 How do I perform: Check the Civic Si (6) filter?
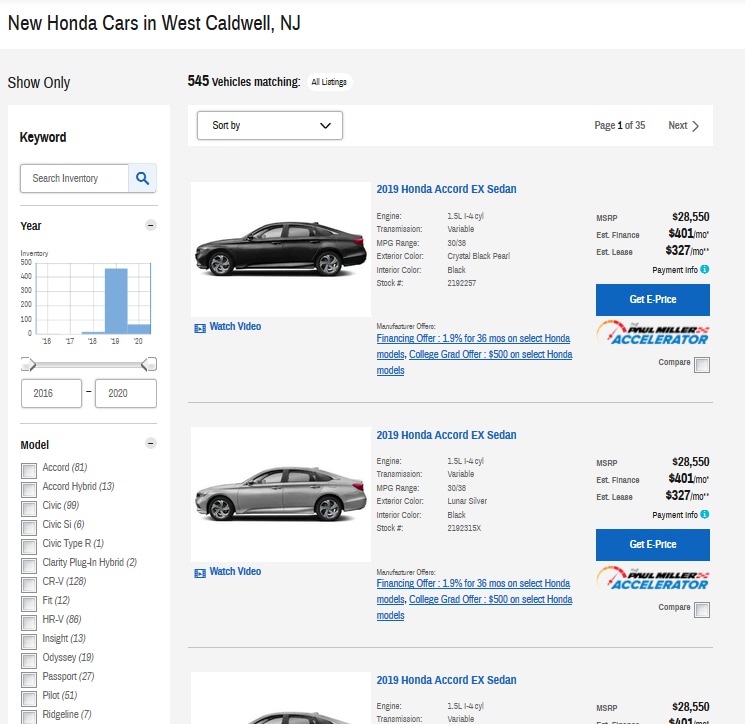(29, 528)
